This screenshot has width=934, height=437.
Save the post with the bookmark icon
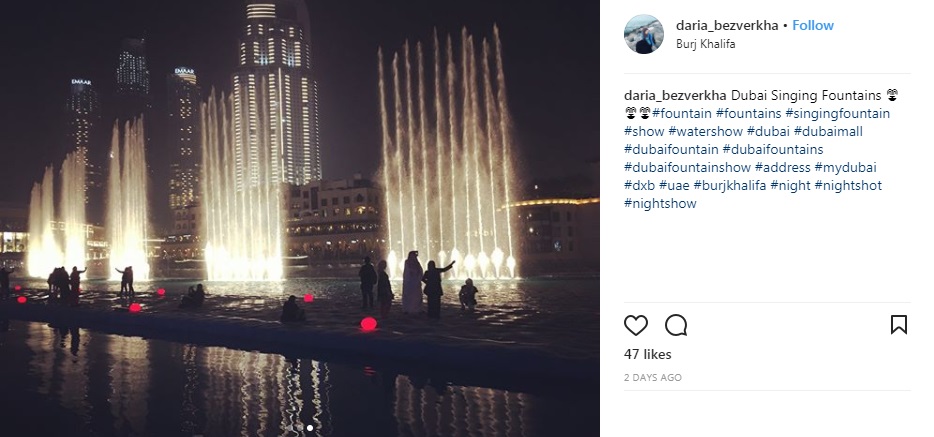point(898,324)
